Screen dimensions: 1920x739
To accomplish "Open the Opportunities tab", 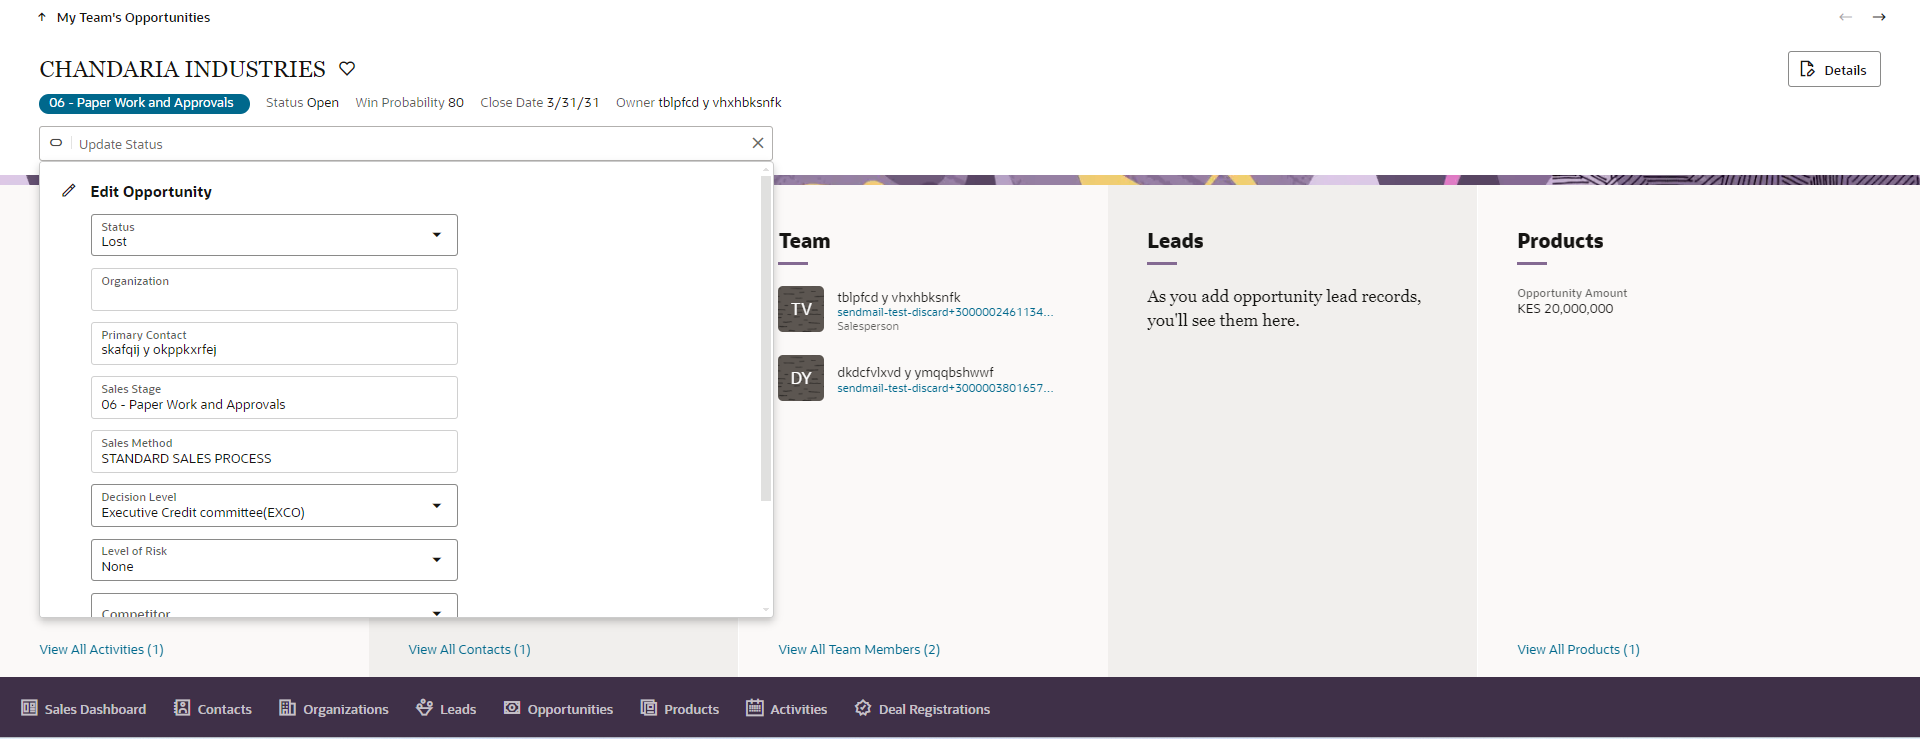I will [558, 709].
